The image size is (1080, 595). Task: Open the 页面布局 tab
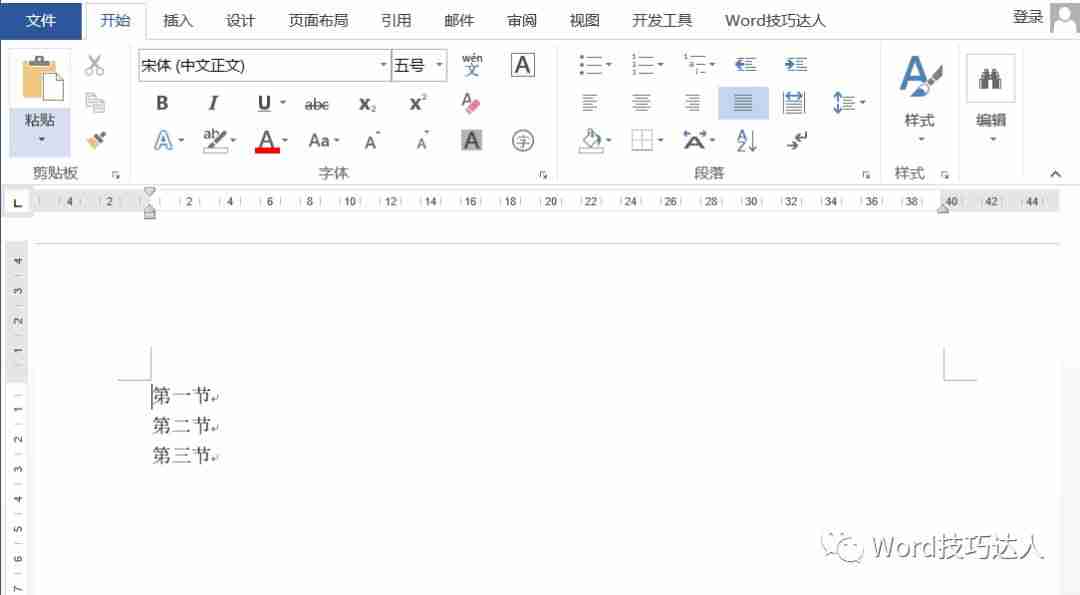coord(318,20)
